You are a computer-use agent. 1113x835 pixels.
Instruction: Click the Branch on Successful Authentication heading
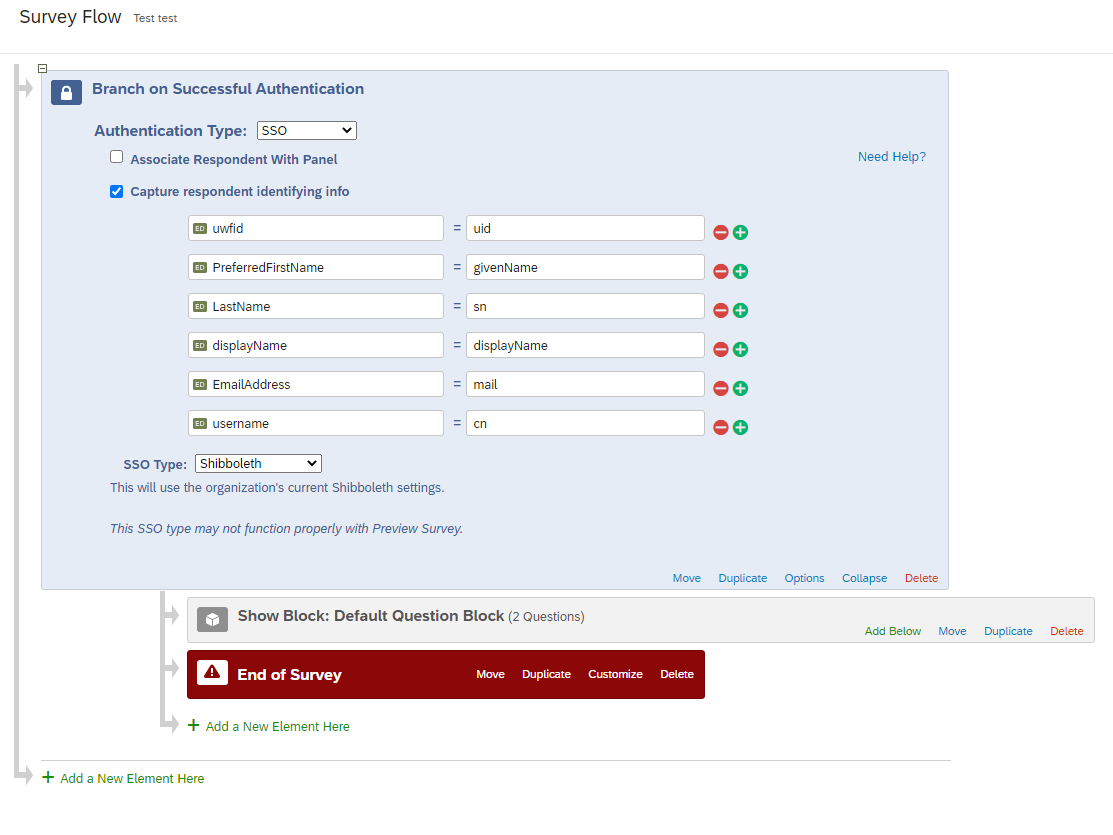(228, 89)
